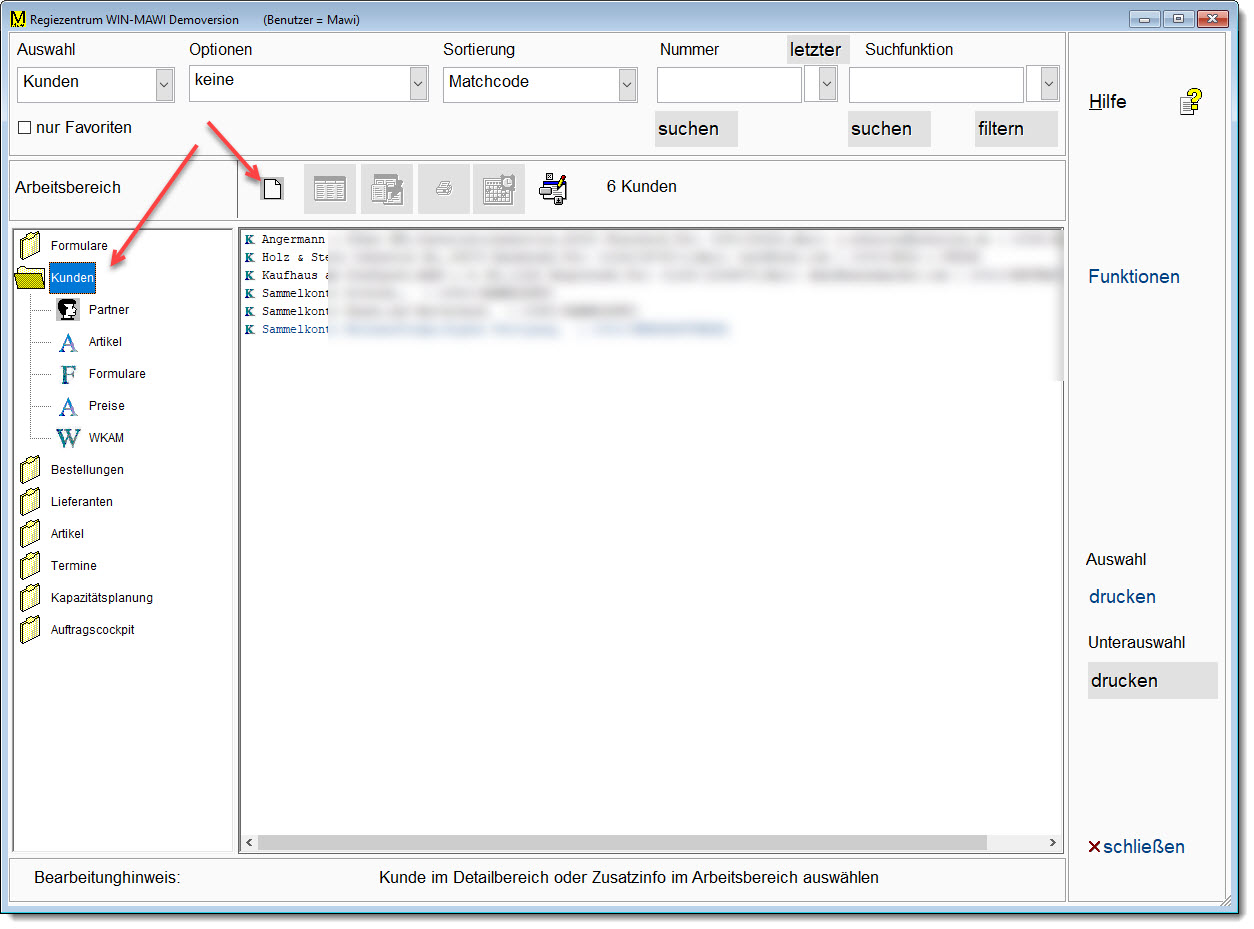Click the Auftragscockpit folder icon

click(x=31, y=630)
